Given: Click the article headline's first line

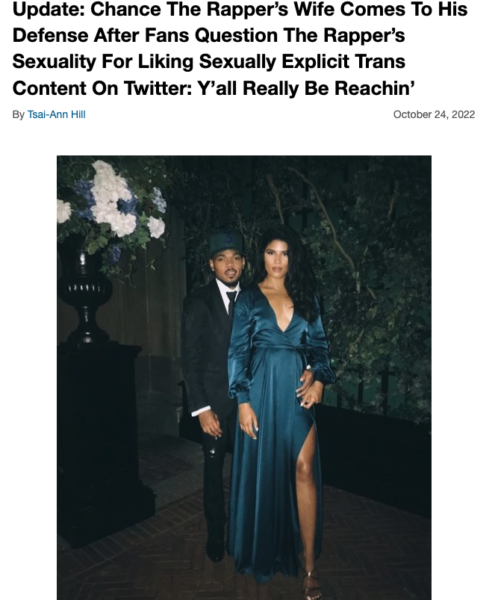Looking at the screenshot, I should 240,9.
